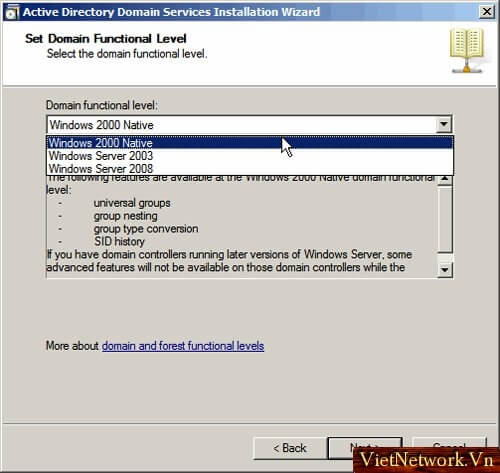Viewport: 500px width, 473px height.
Task: Open domain and forest functional levels link
Action: (183, 346)
